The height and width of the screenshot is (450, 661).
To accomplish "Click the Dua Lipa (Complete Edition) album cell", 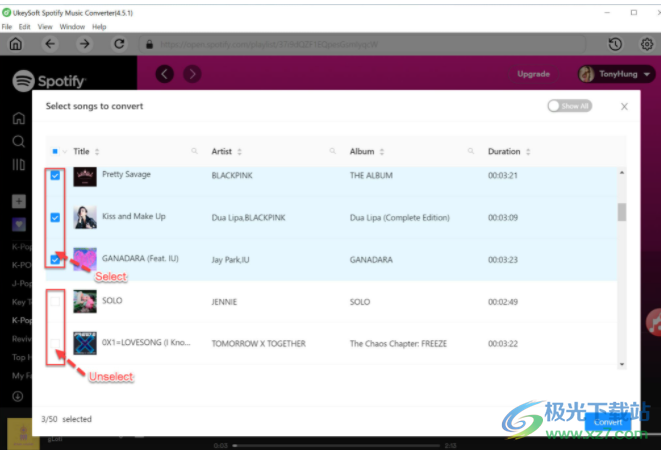I will click(x=400, y=218).
